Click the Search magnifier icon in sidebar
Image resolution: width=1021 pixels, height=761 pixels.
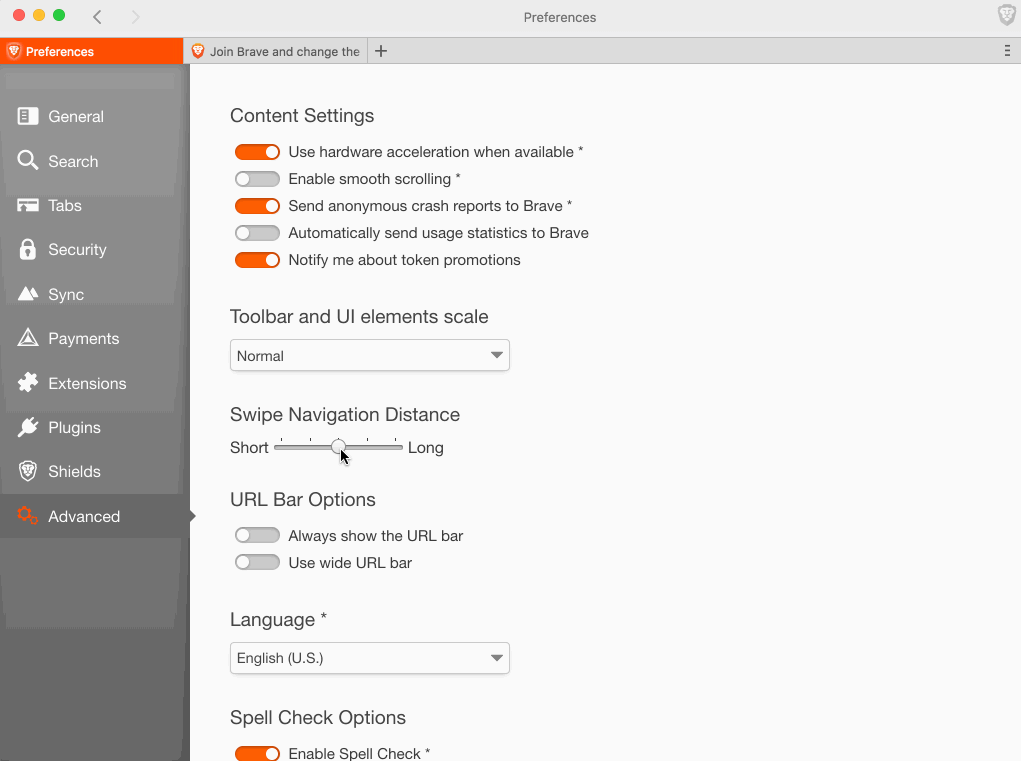coord(27,160)
